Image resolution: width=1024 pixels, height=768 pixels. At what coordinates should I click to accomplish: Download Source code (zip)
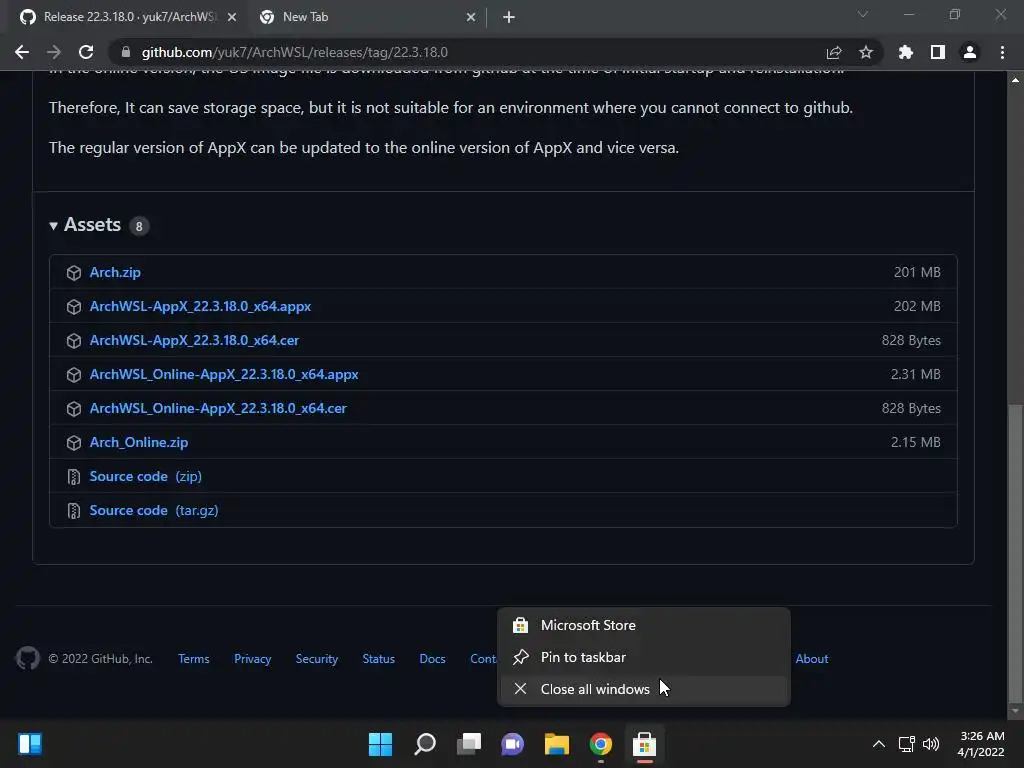click(x=145, y=476)
